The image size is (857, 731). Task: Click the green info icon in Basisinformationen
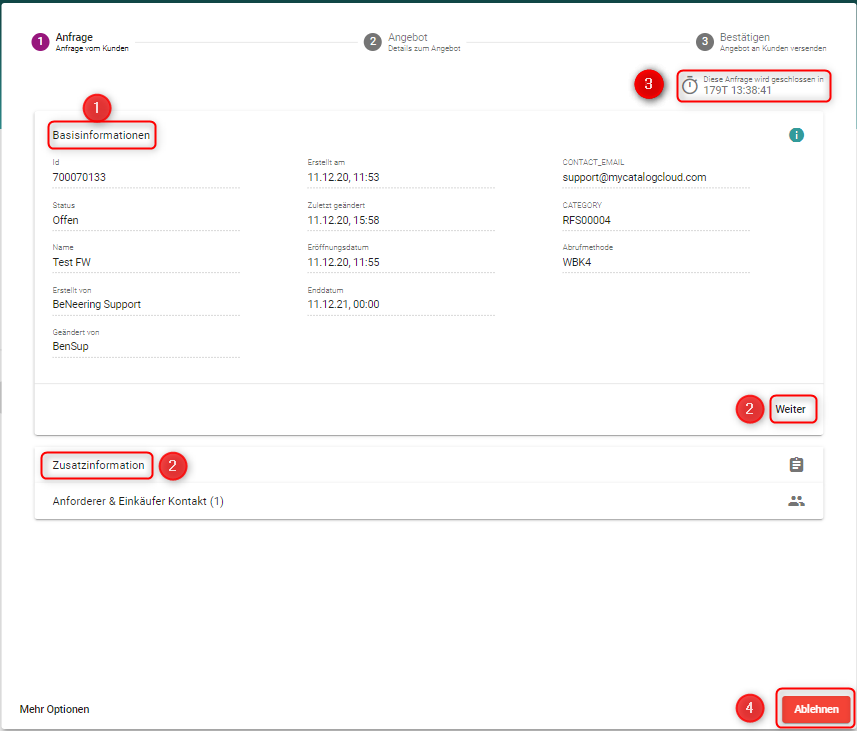(x=796, y=135)
